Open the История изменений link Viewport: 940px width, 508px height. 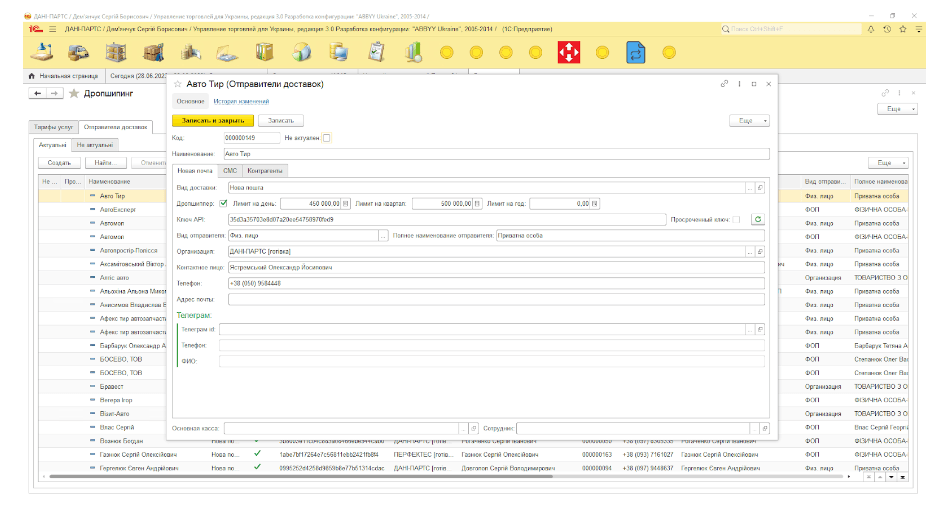pyautogui.click(x=241, y=101)
